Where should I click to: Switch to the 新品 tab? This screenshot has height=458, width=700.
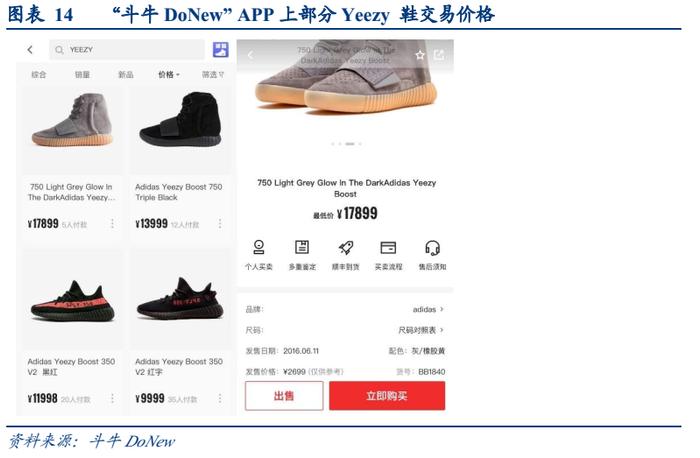(x=125, y=75)
